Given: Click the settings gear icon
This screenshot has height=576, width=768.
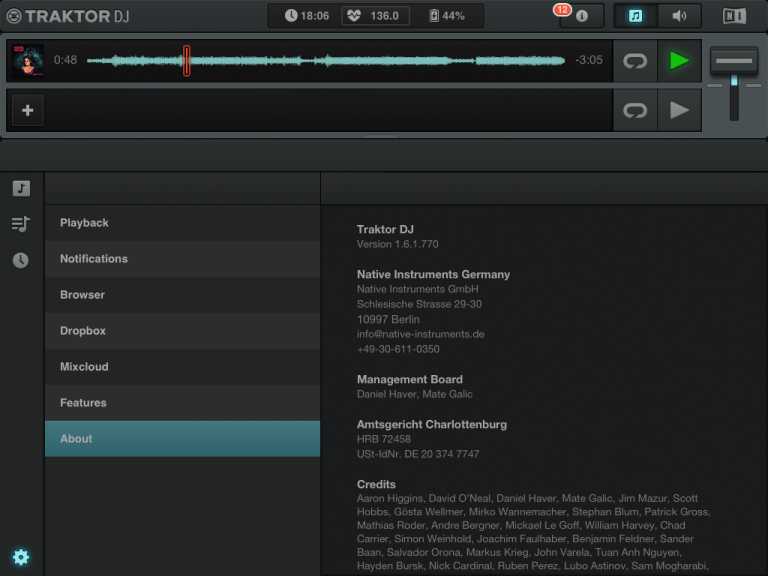Looking at the screenshot, I should (x=21, y=557).
